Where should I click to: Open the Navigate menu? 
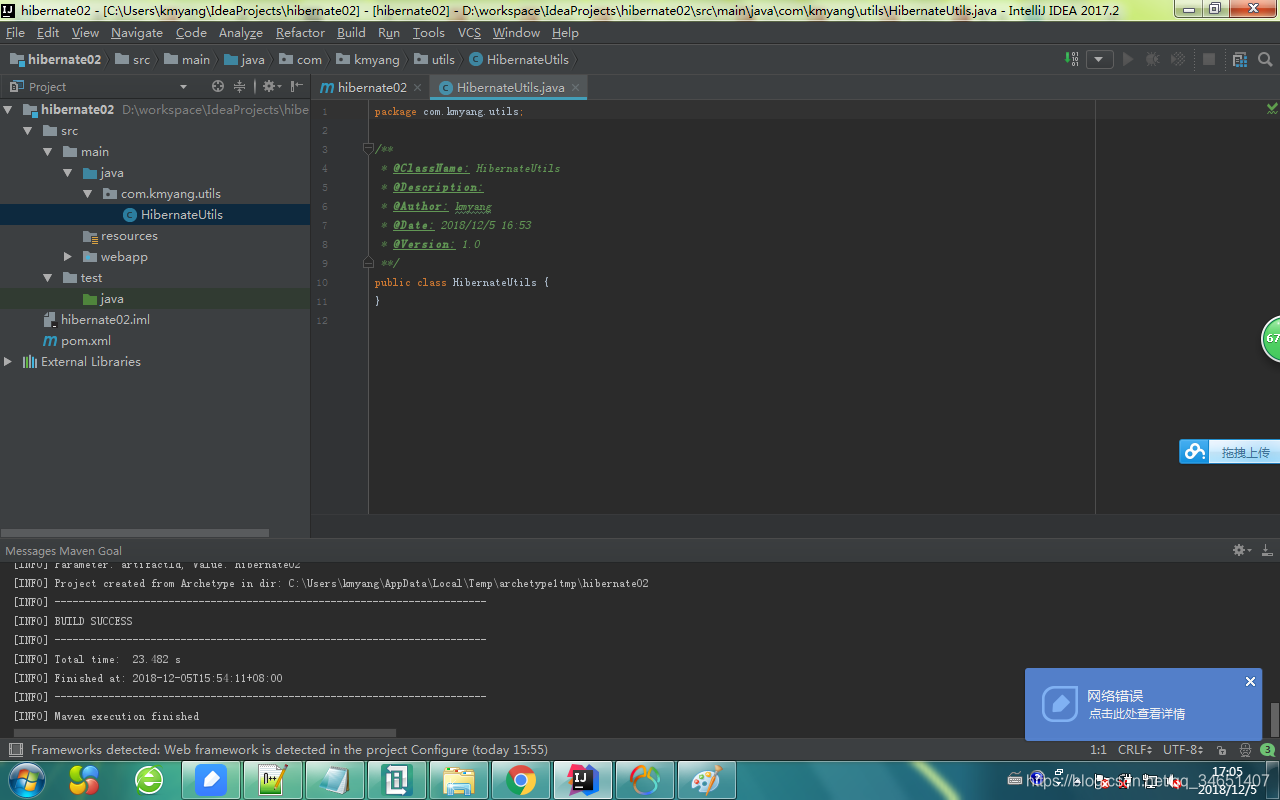click(136, 33)
